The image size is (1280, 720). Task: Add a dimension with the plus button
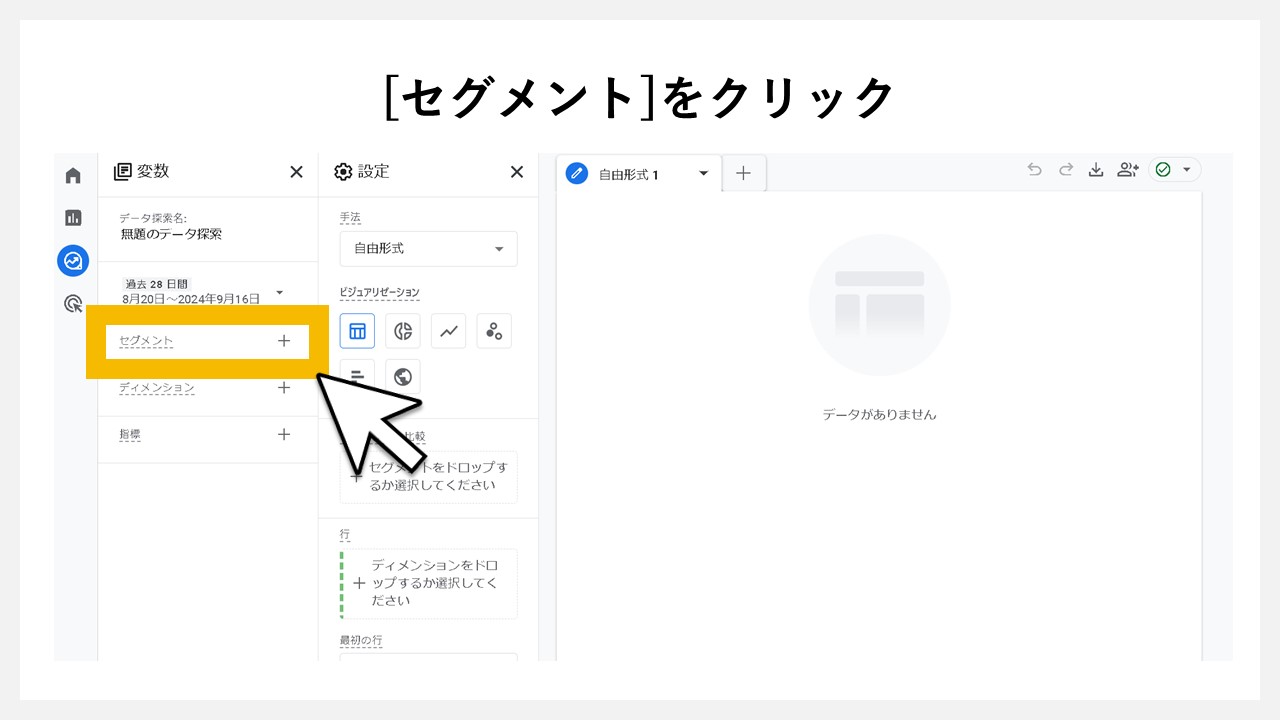(284, 388)
